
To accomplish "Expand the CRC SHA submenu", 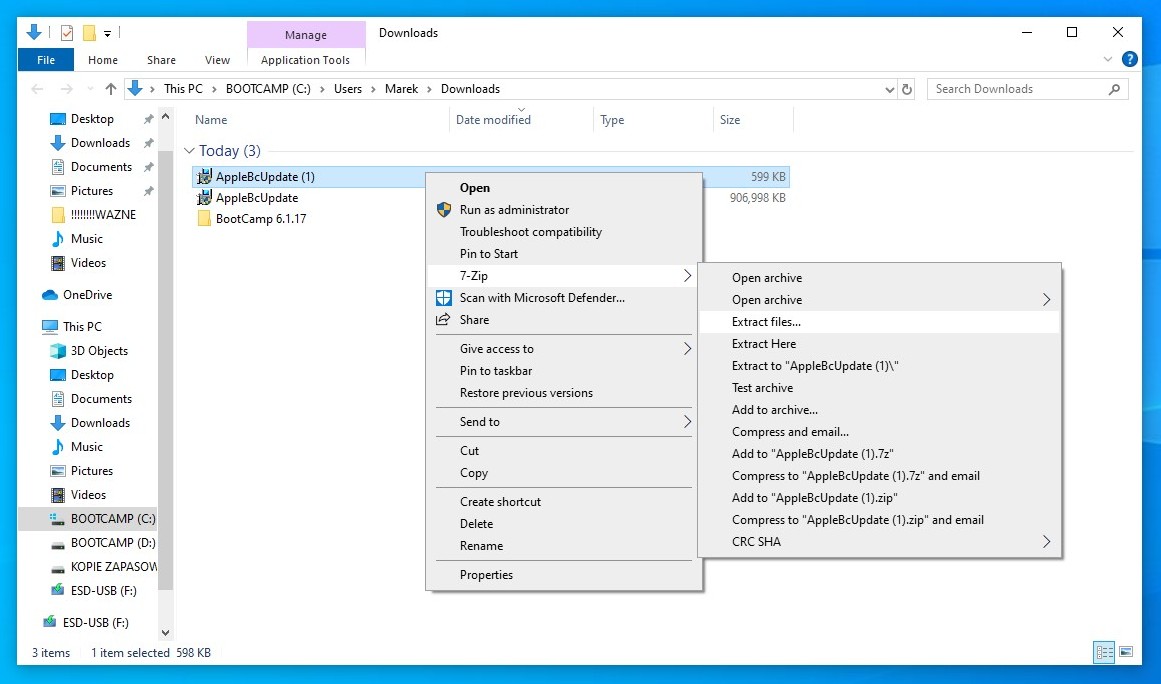I will point(880,542).
